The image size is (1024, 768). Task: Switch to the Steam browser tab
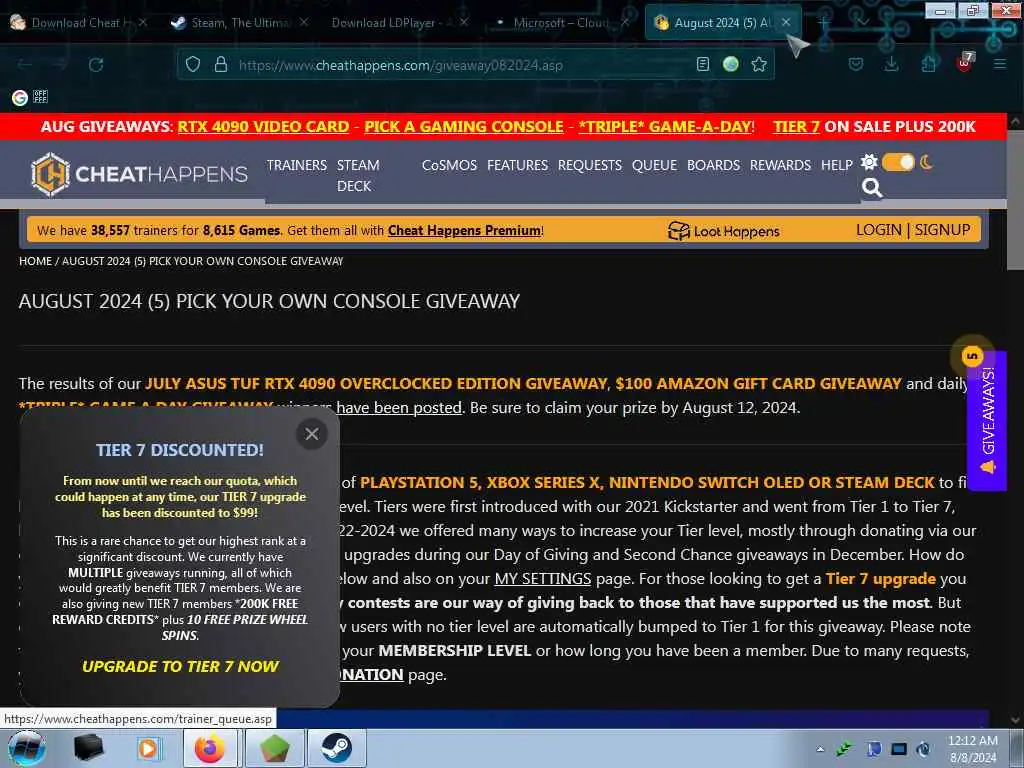pyautogui.click(x=236, y=23)
